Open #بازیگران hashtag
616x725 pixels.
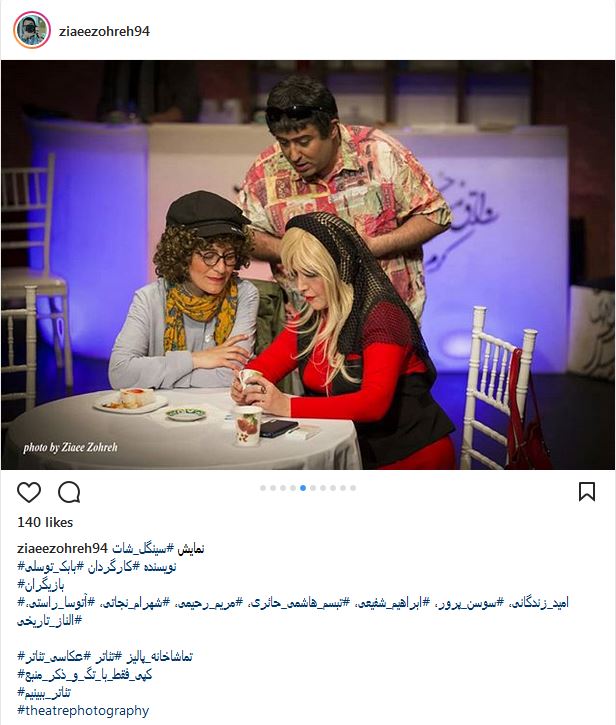[x=41, y=585]
